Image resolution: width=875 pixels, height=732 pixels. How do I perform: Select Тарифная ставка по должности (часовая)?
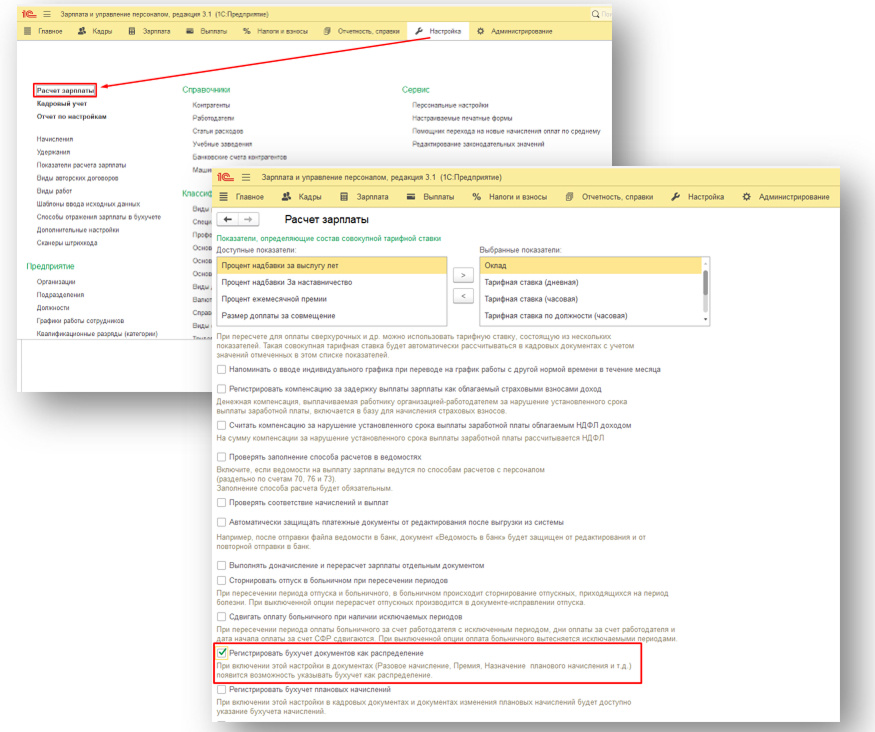591,316
